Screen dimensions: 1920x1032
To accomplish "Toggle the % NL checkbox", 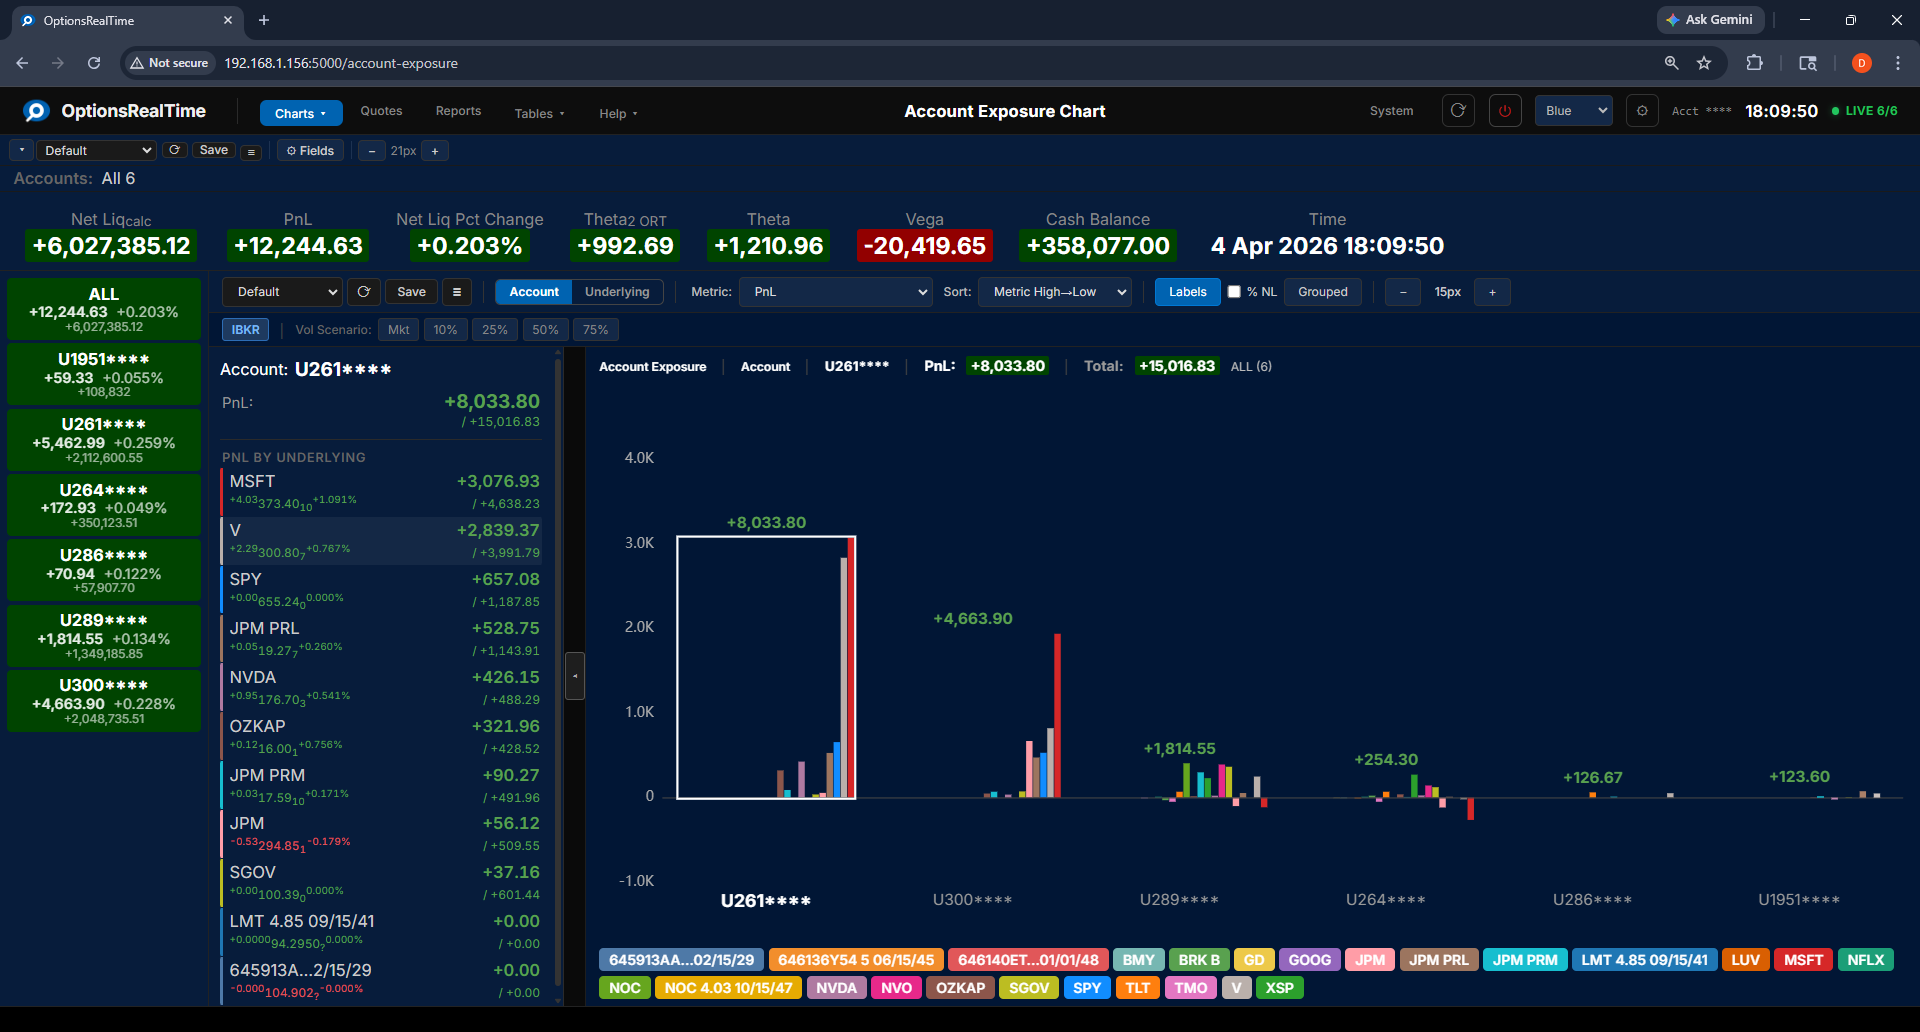I will tap(1236, 292).
